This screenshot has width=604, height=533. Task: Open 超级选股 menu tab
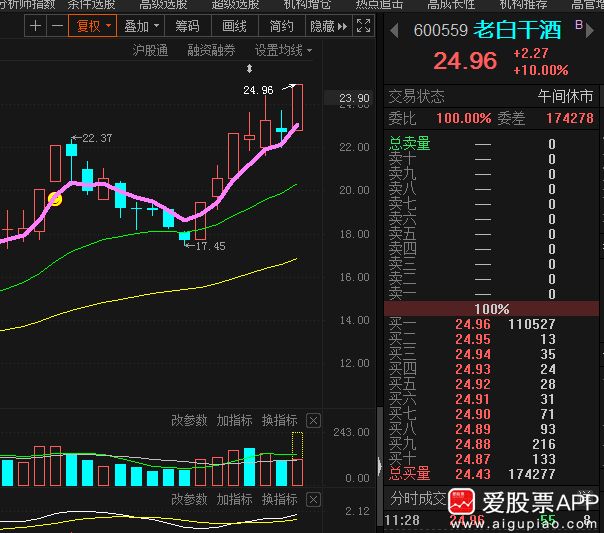point(235,4)
